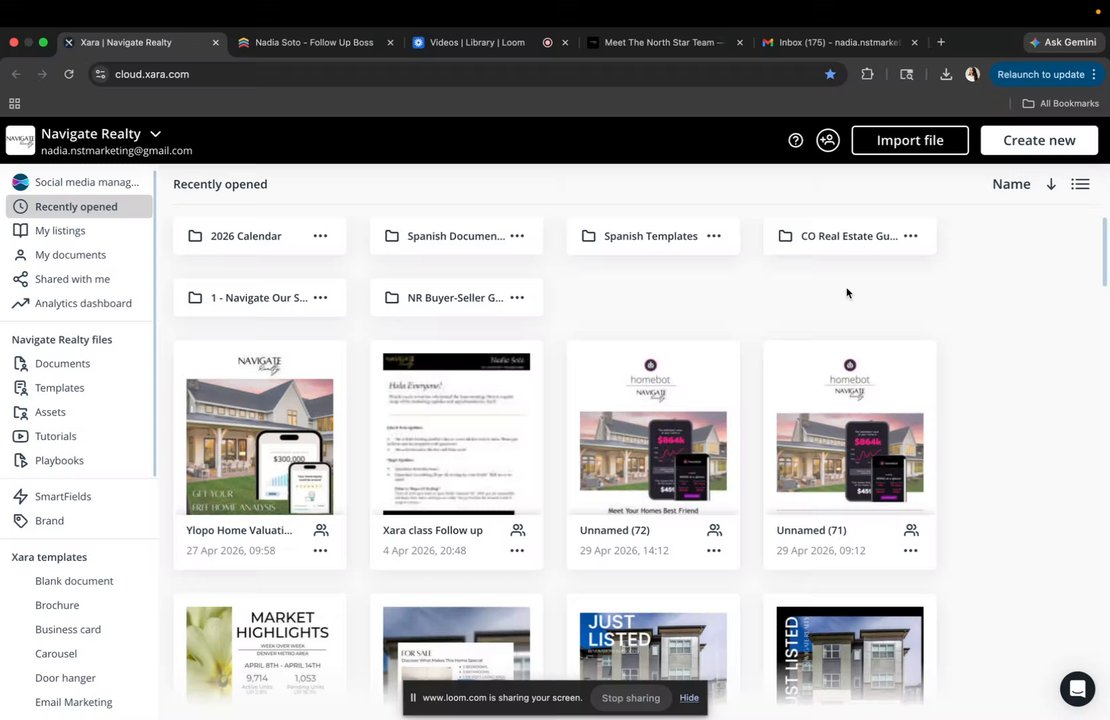Click sharing icon on Ylopo Home Valuati... card
This screenshot has width=1110, height=720.
321,530
